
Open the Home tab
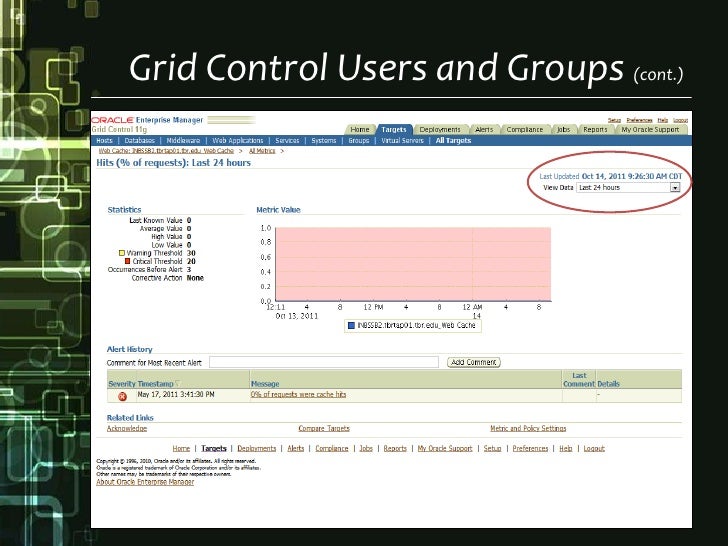click(360, 130)
